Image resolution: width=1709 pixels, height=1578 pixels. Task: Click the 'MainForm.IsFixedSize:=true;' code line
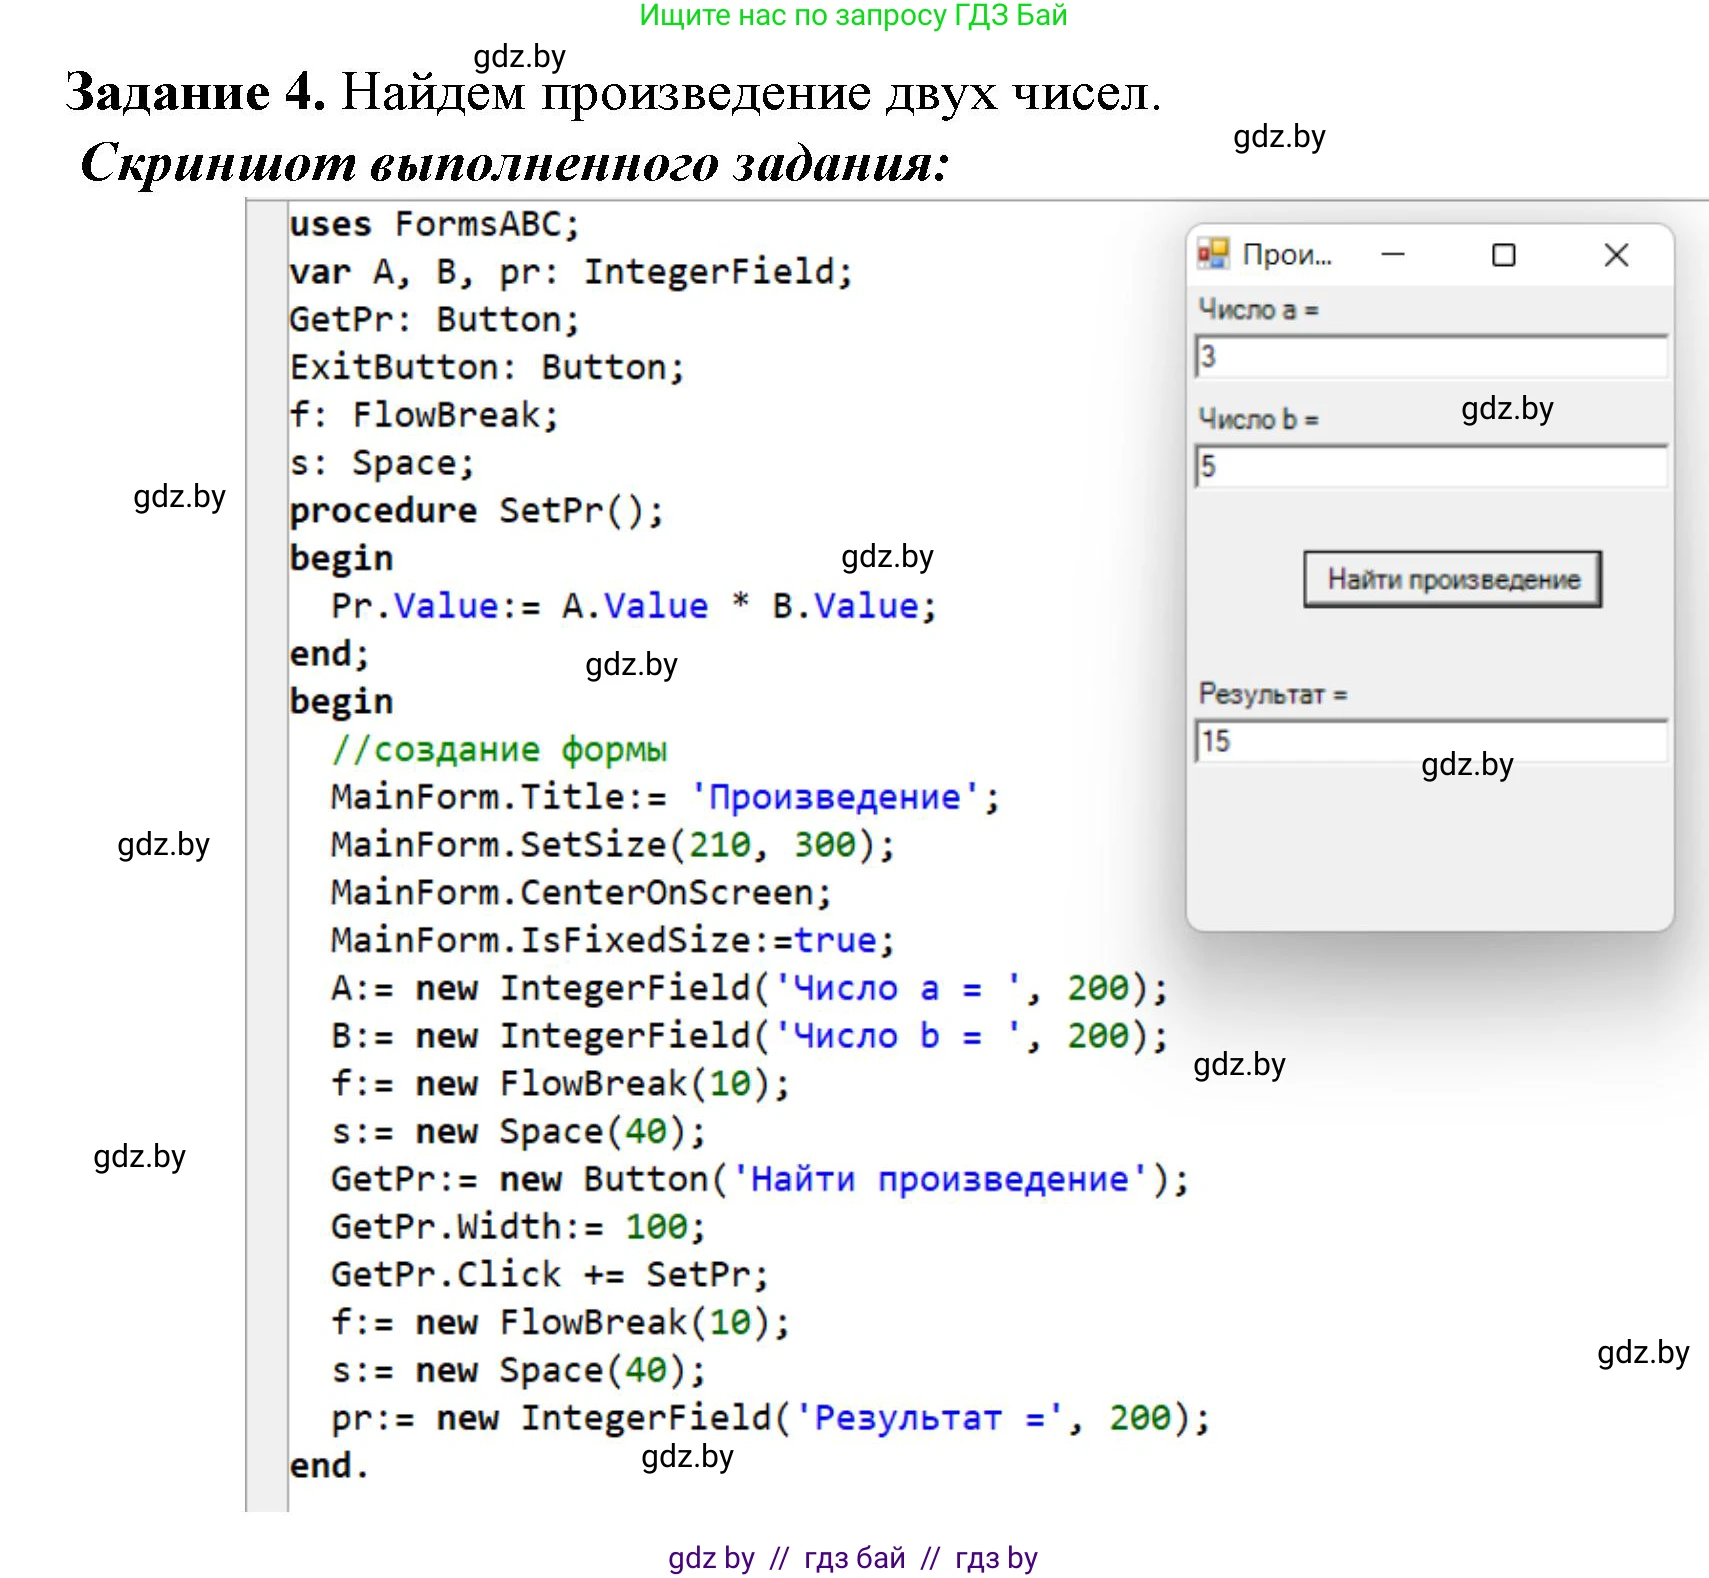coord(612,941)
